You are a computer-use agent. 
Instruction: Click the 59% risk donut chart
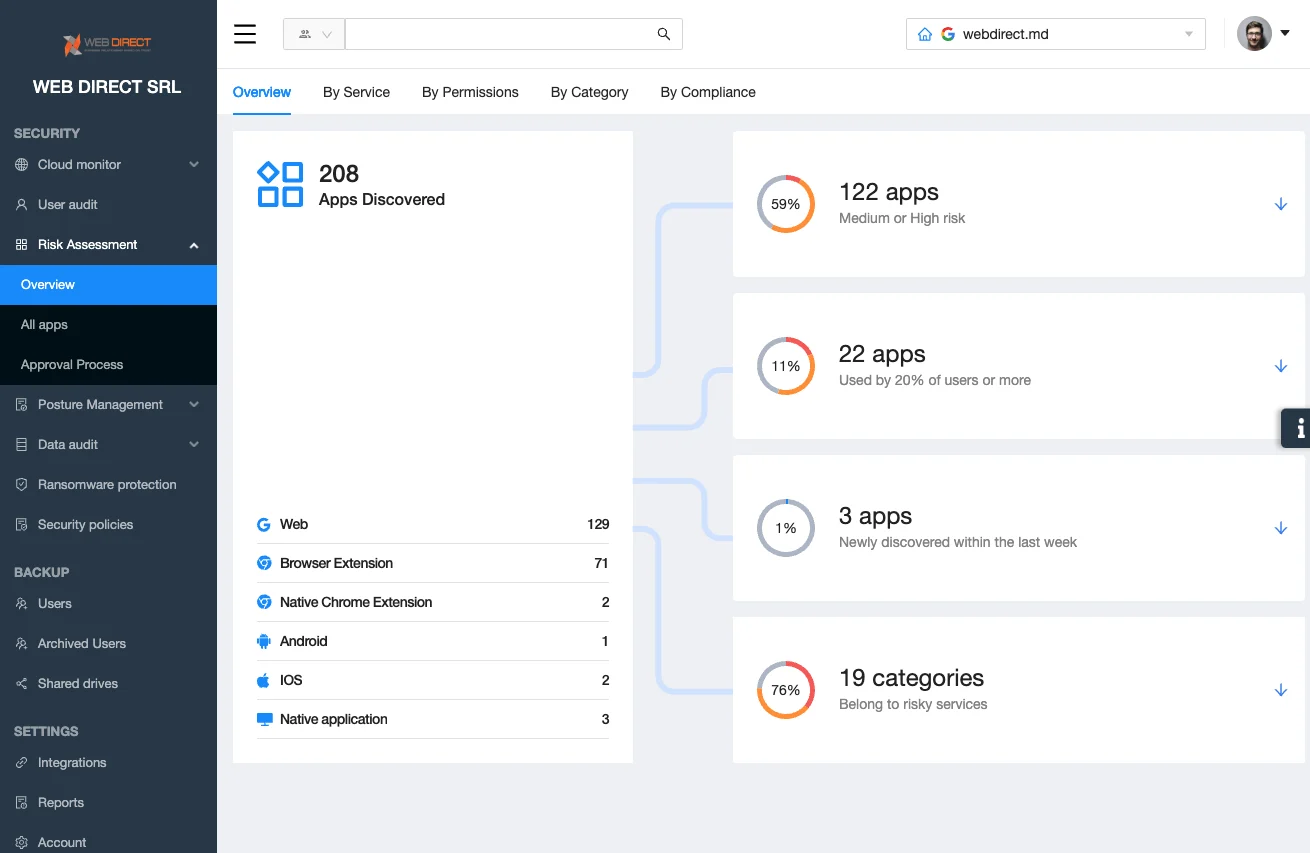tap(786, 204)
